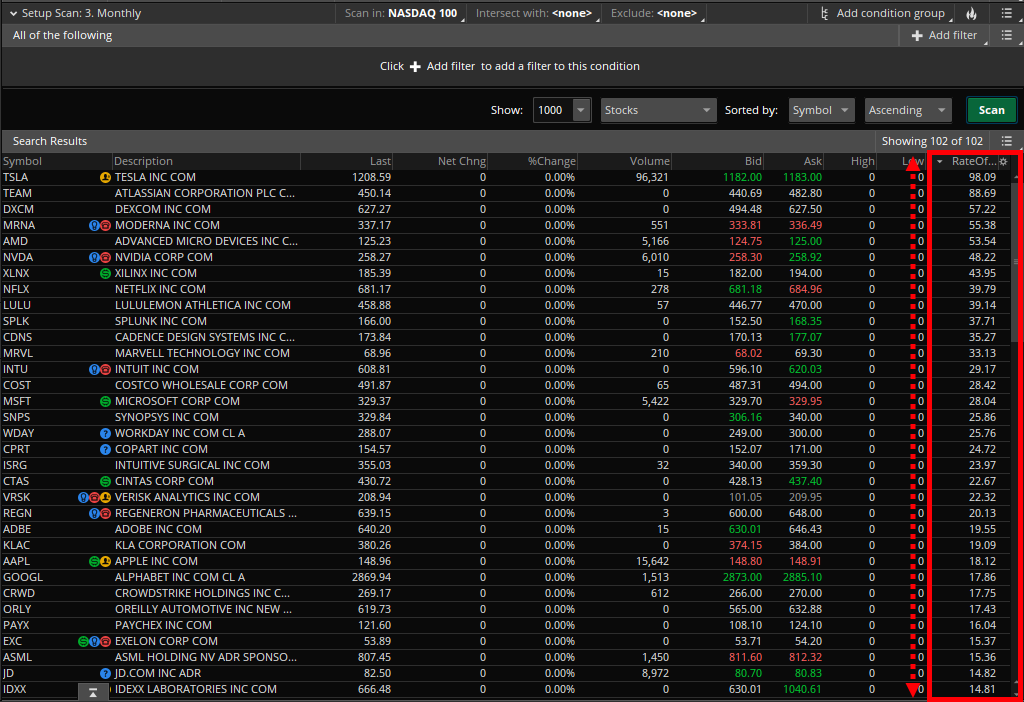Click the green dollar icon next to XLNX
1024x702 pixels.
(105, 273)
